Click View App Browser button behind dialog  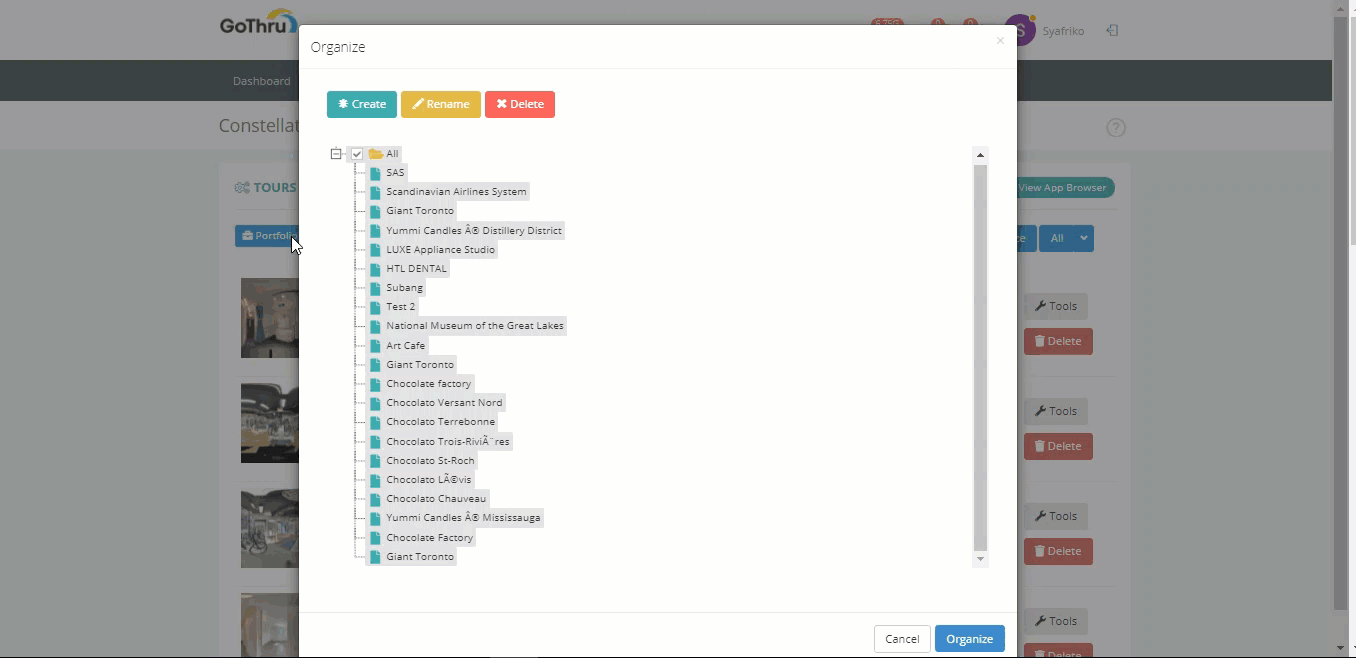(1064, 188)
